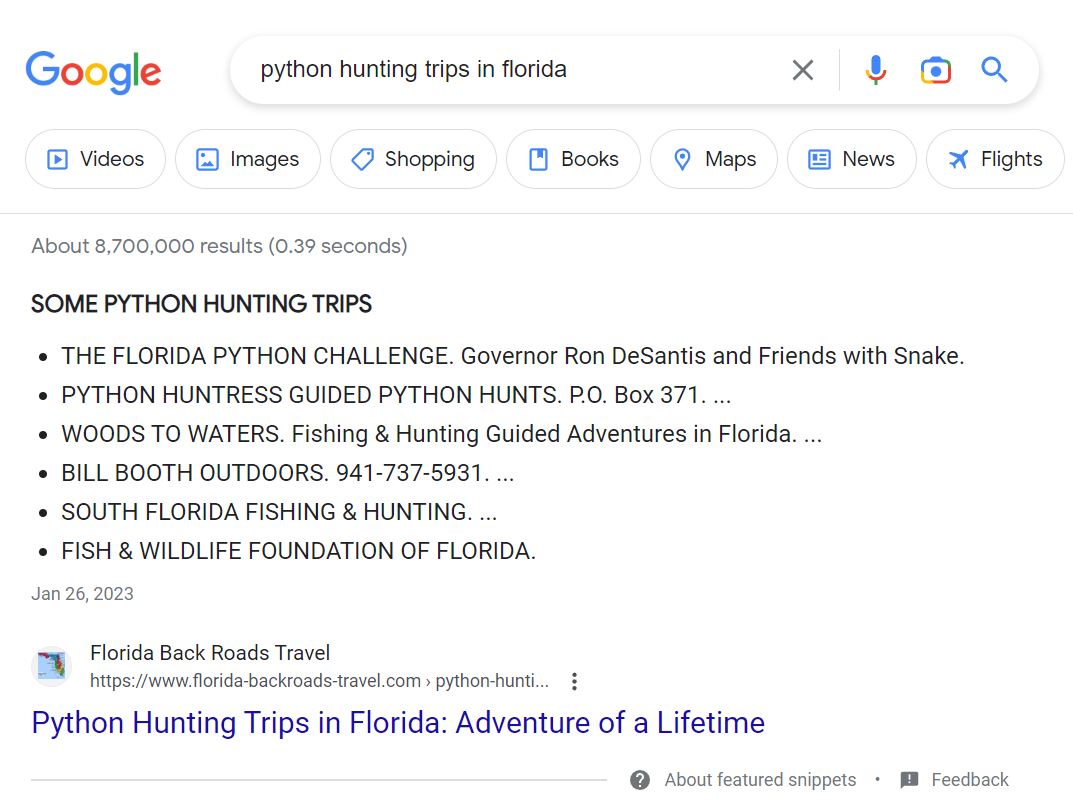Open Python Hunting Trips in Florida result link
The image size is (1073, 799).
398,723
